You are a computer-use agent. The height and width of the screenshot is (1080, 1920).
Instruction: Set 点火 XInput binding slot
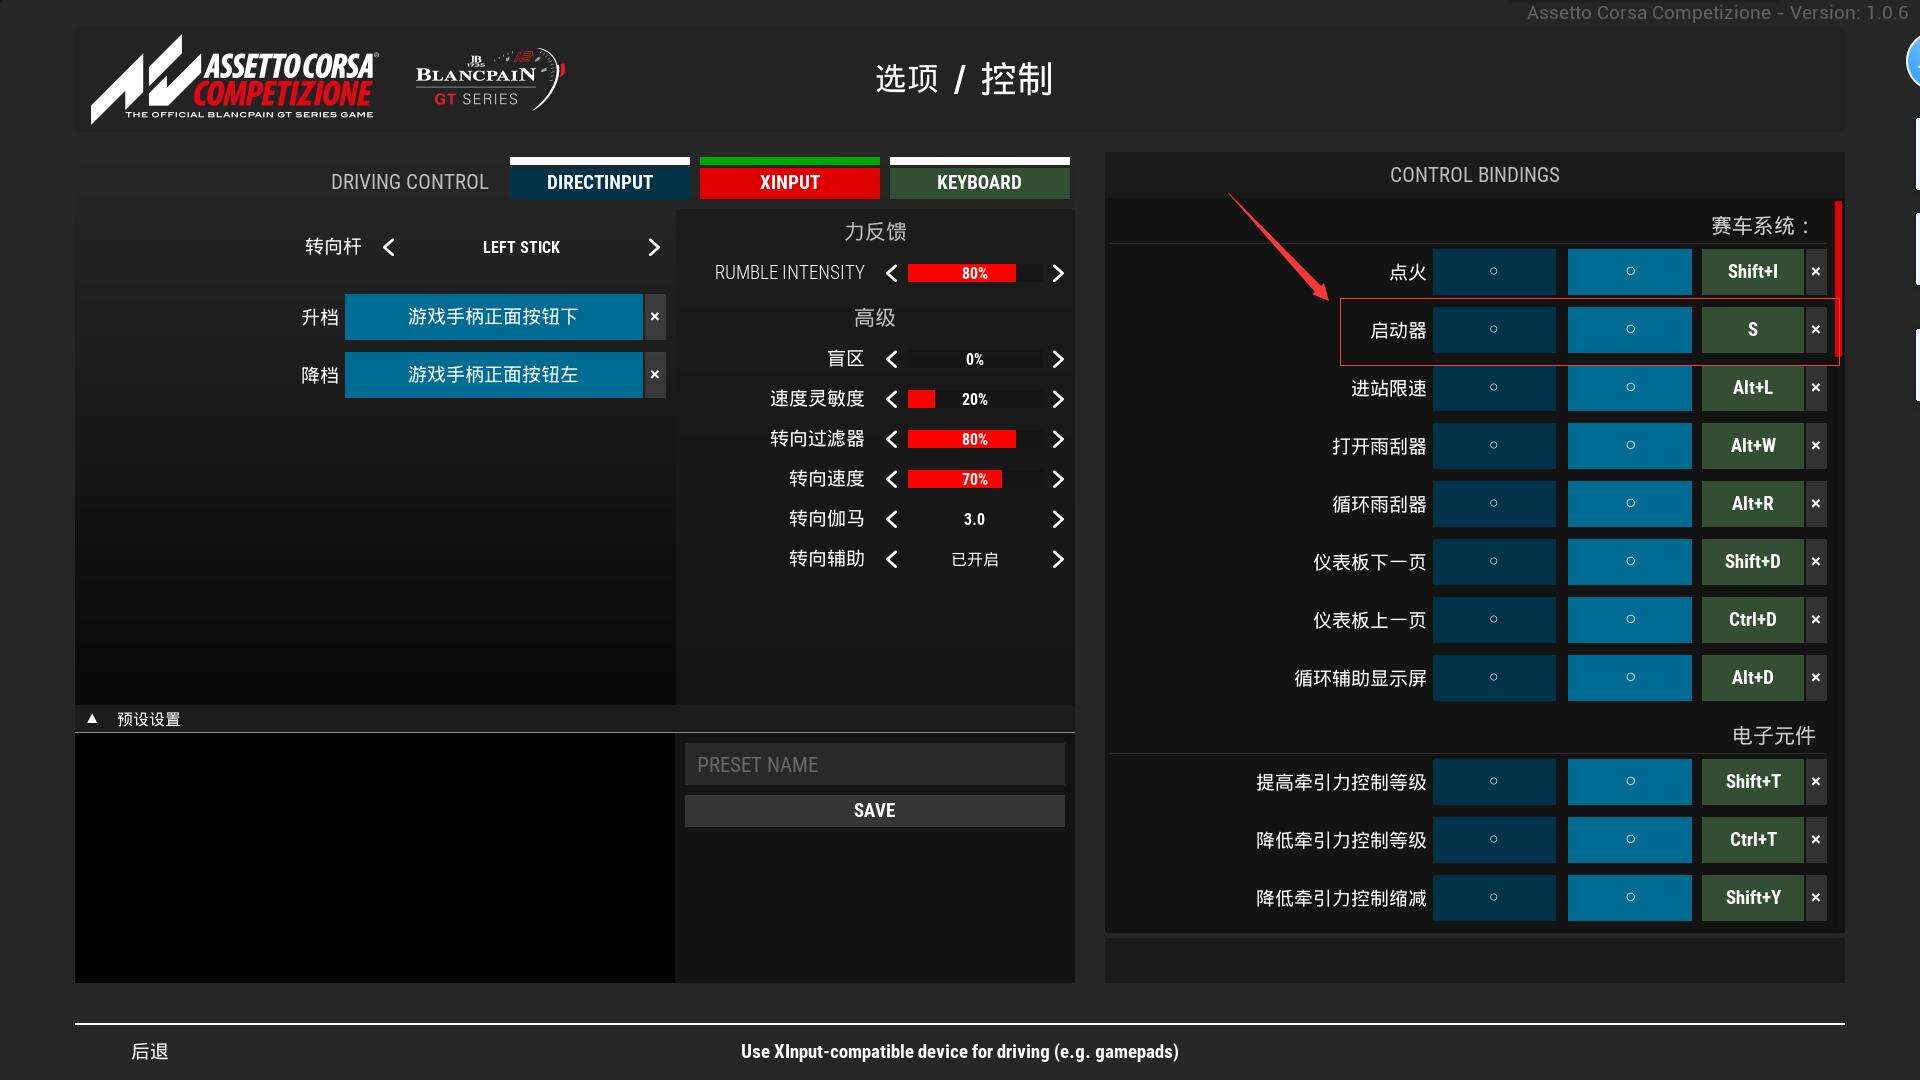(x=1630, y=272)
